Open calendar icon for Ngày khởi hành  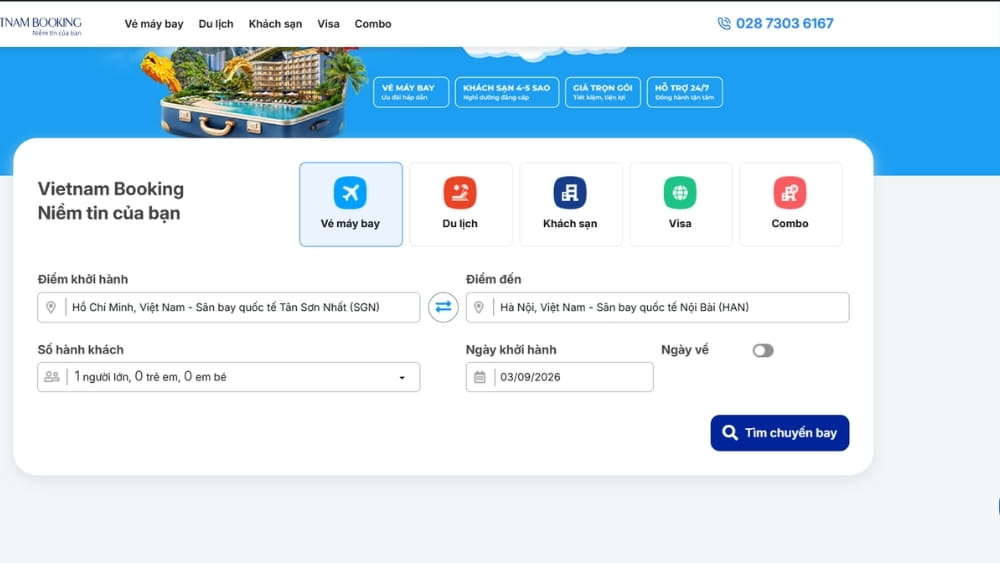click(x=480, y=377)
